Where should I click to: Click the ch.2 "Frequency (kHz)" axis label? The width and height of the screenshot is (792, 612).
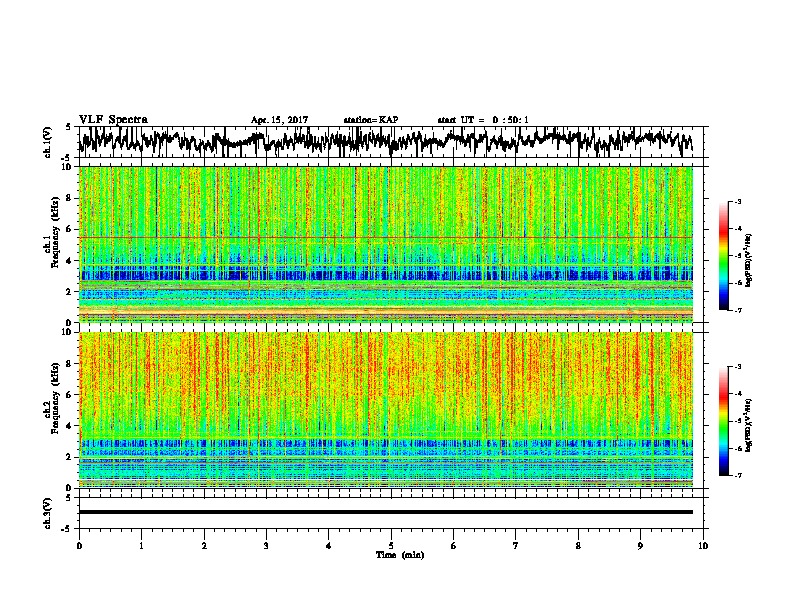click(55, 398)
